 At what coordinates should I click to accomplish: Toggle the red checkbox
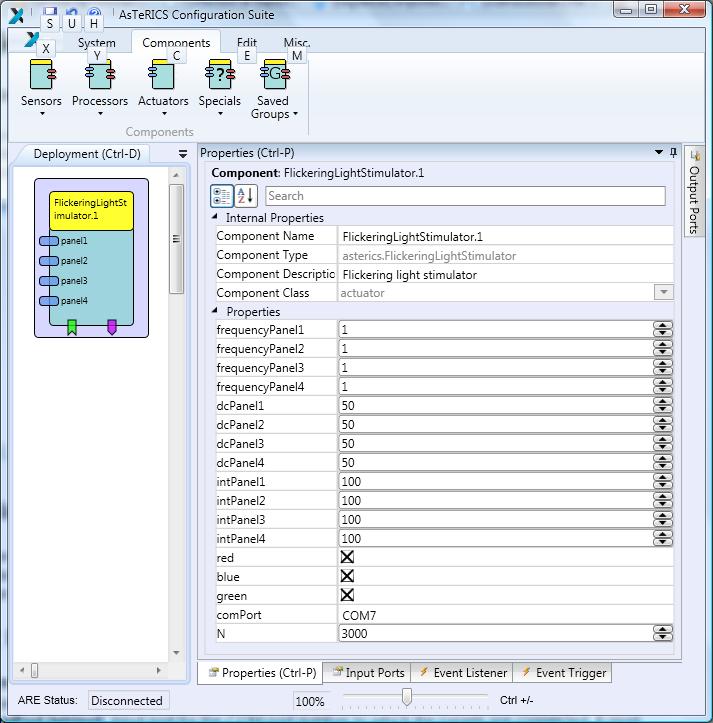(347, 557)
